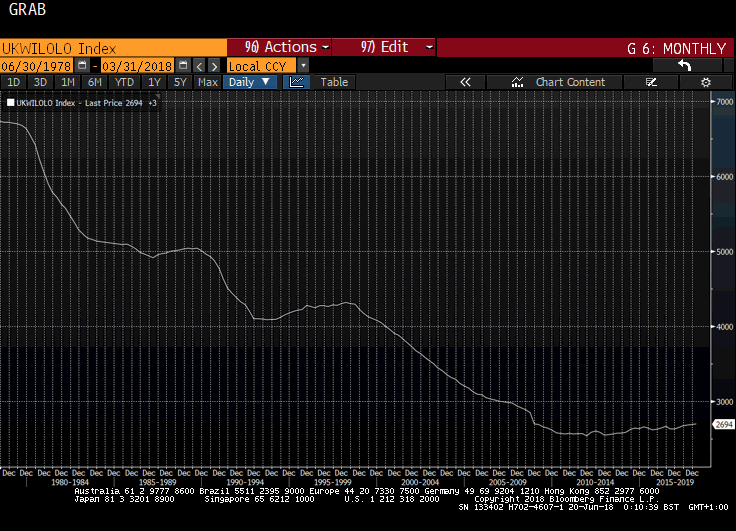Open the 96 Actions menu
This screenshot has width=736, height=531.
(279, 47)
